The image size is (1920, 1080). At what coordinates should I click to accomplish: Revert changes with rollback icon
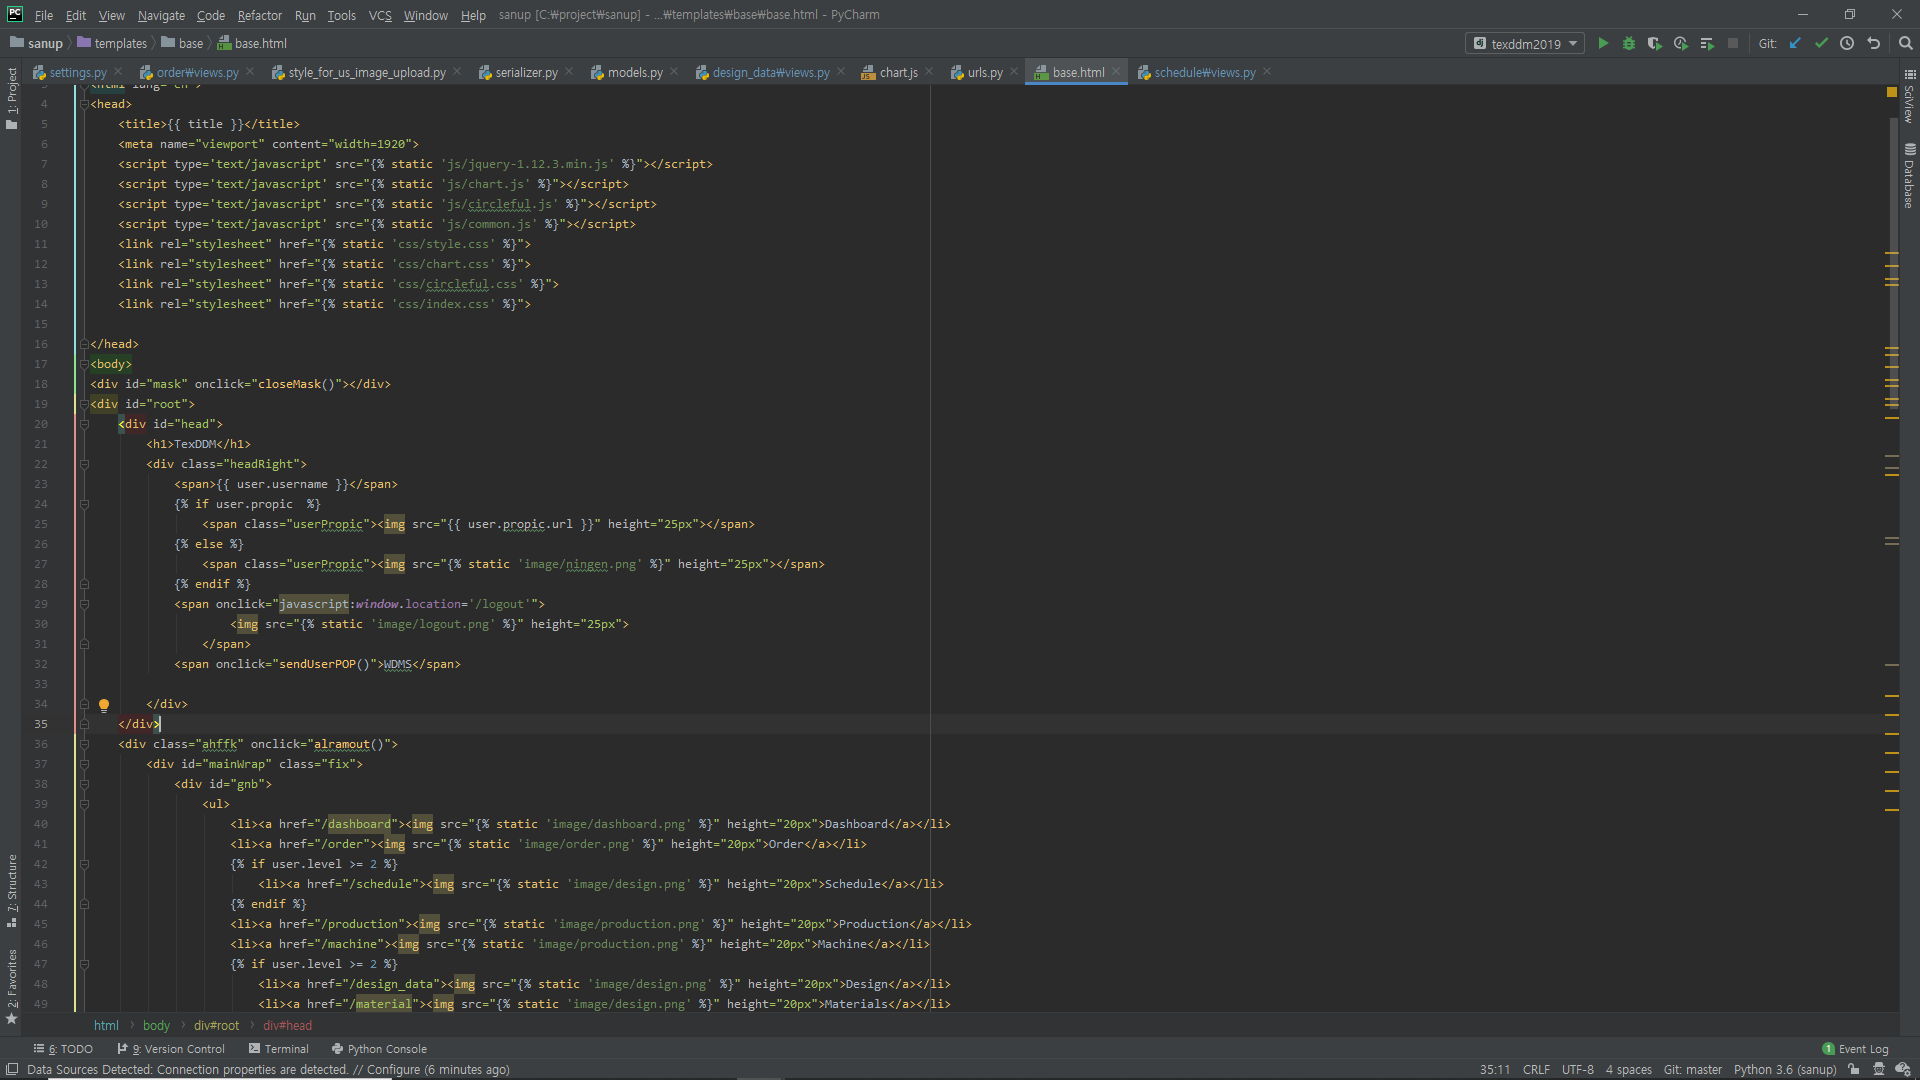pos(1874,43)
